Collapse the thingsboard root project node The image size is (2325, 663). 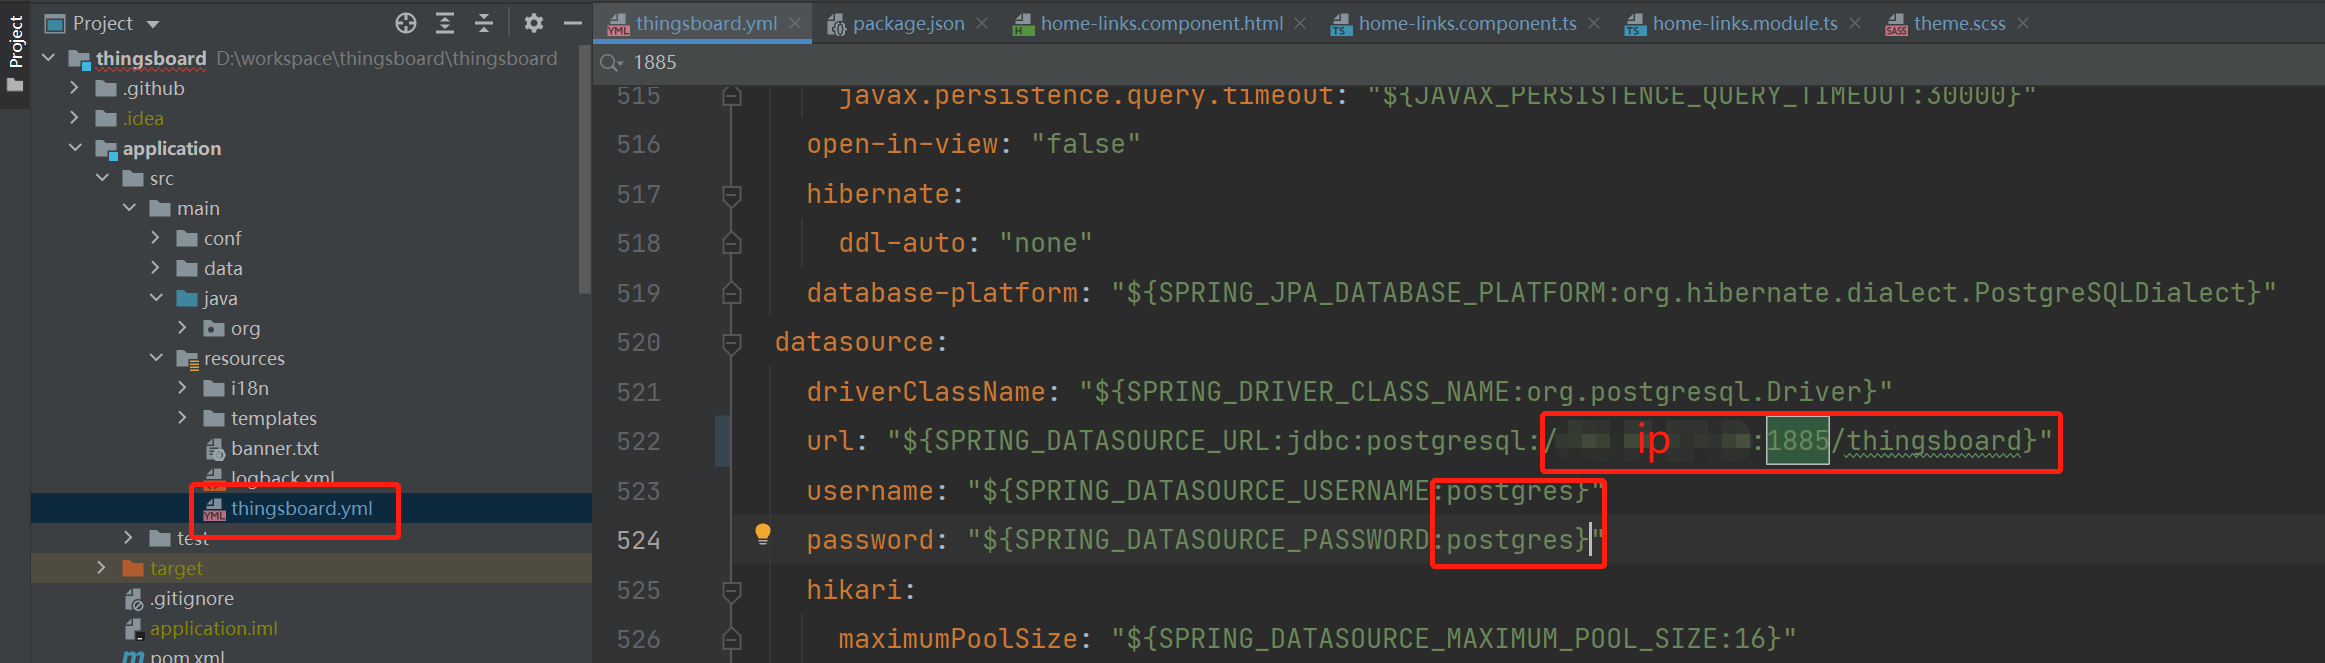click(49, 58)
